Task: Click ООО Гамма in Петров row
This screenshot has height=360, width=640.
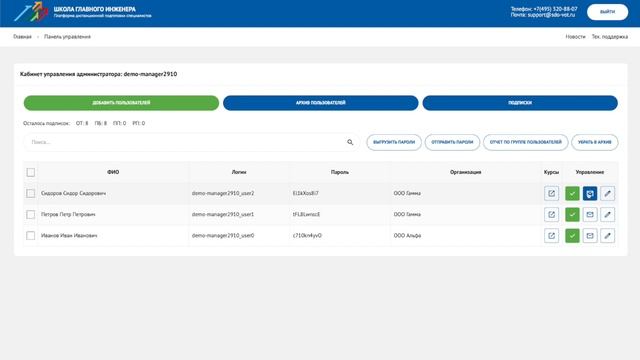Action: point(407,214)
